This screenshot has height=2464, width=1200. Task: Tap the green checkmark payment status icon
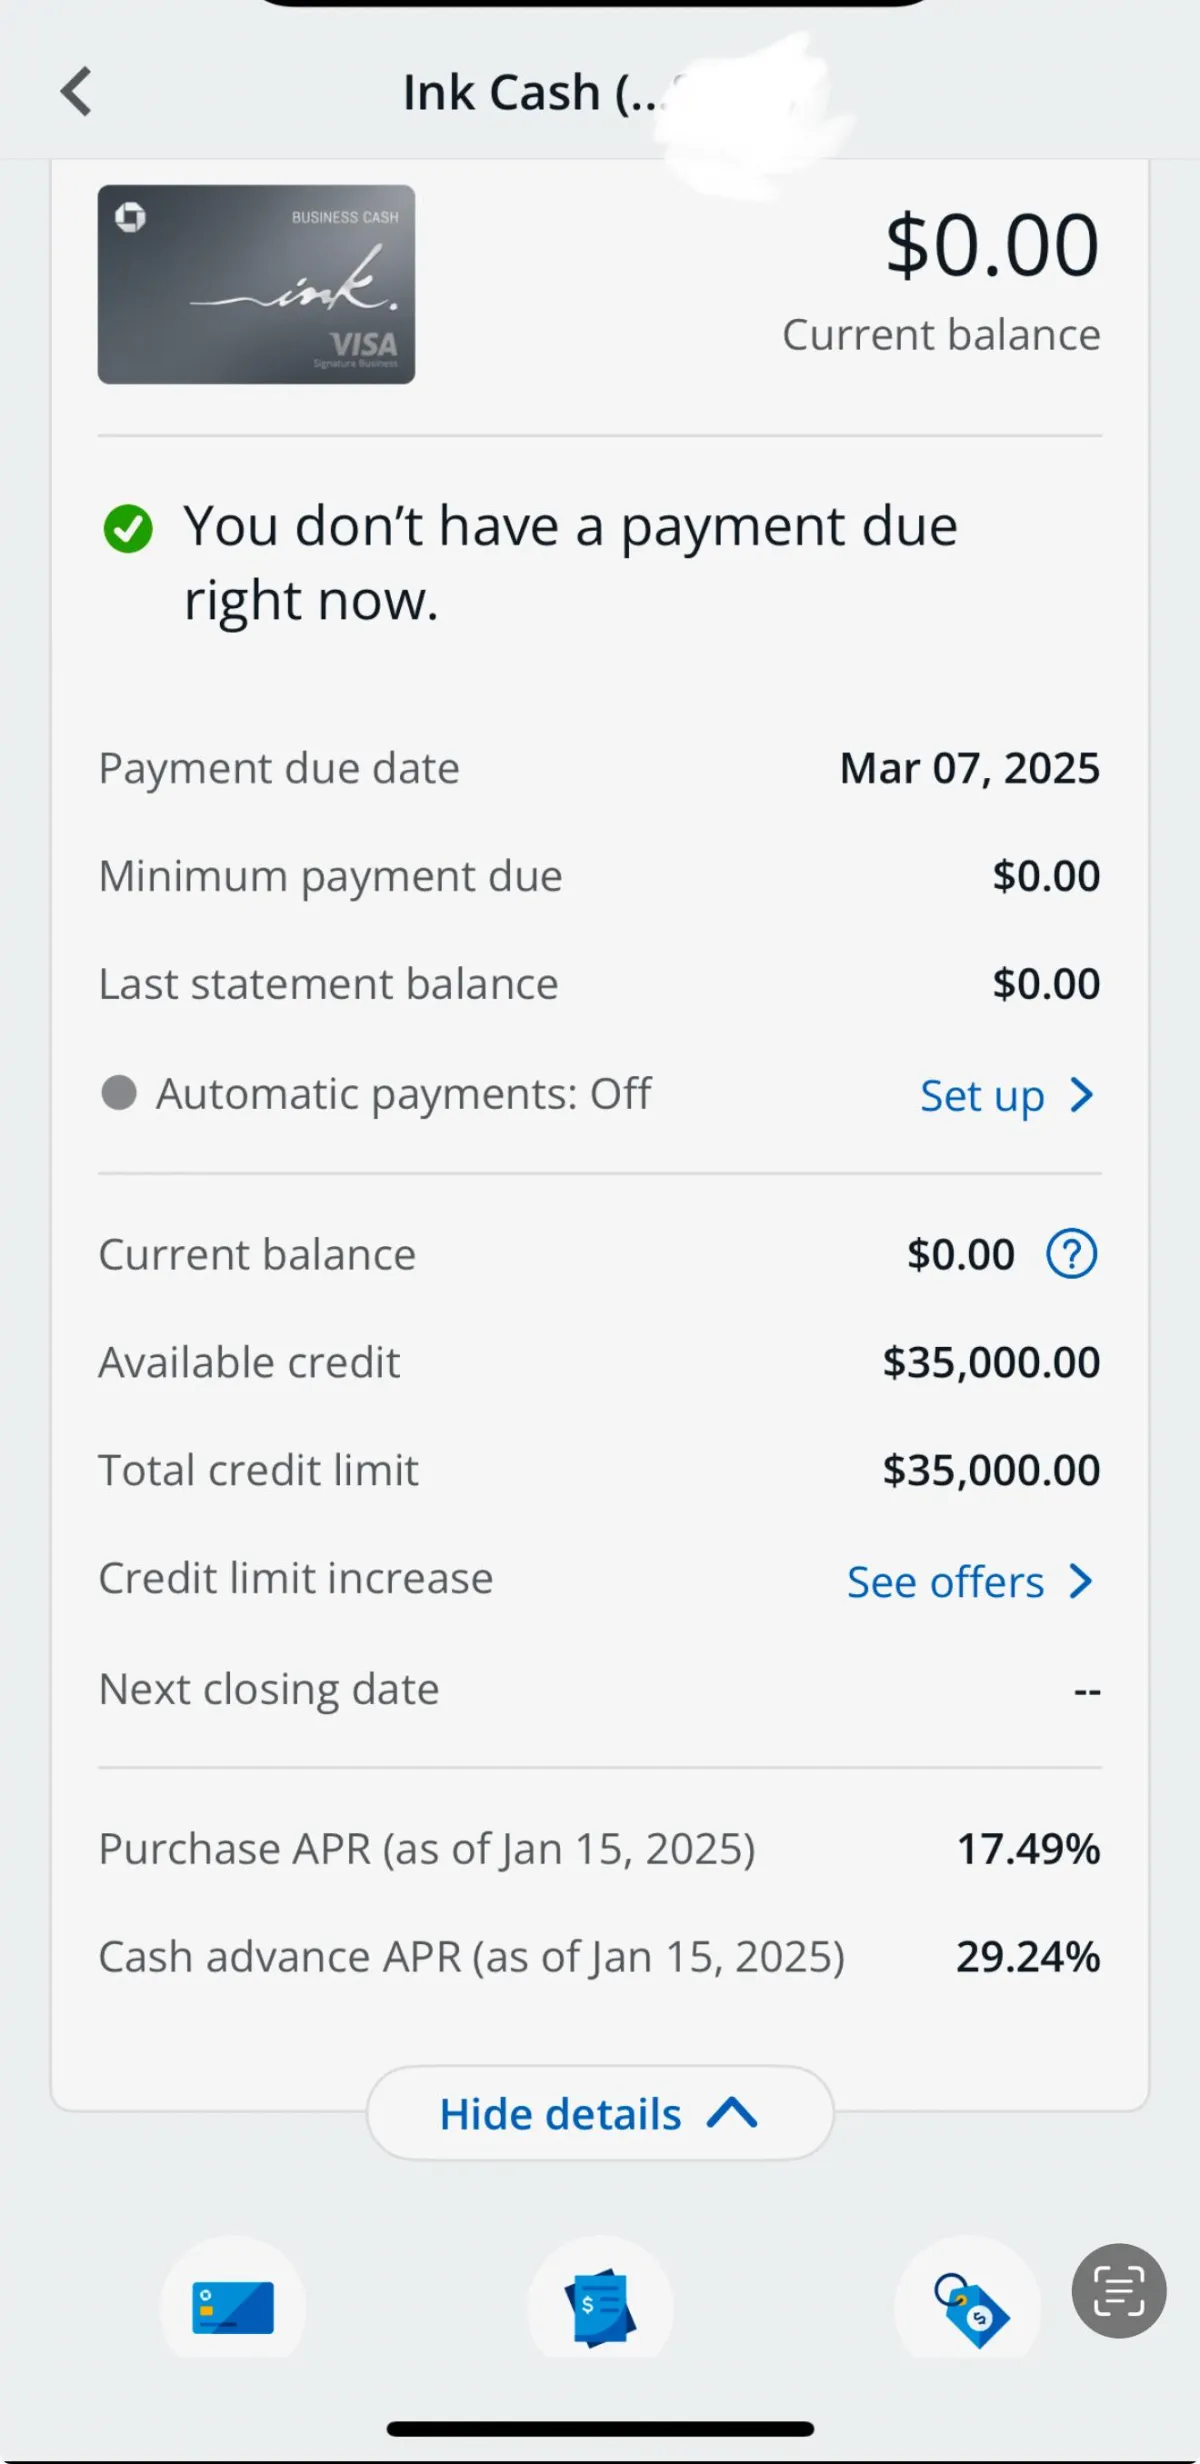click(x=128, y=528)
